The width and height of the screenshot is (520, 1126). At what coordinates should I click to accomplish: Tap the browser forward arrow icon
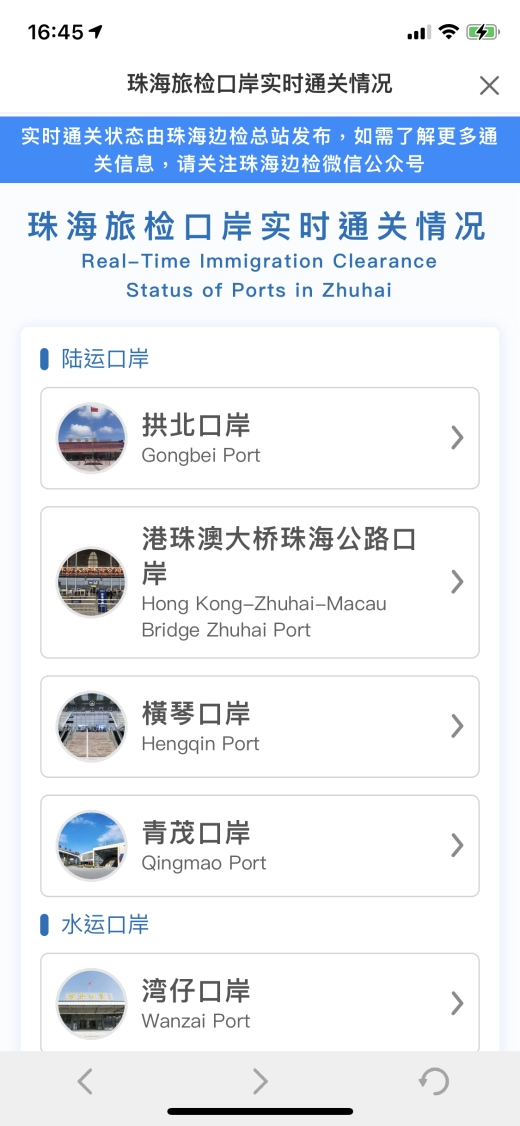click(x=260, y=1081)
